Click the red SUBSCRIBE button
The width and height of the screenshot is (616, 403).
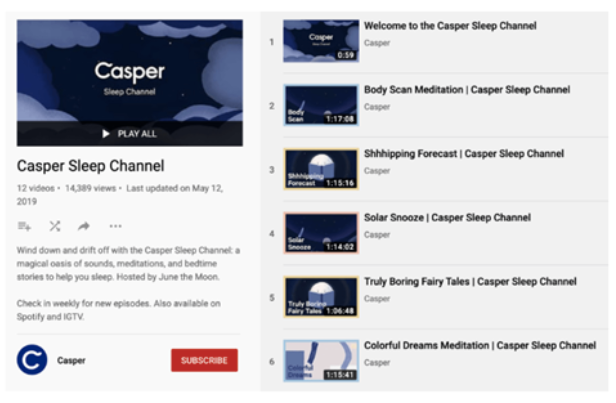[x=204, y=360]
